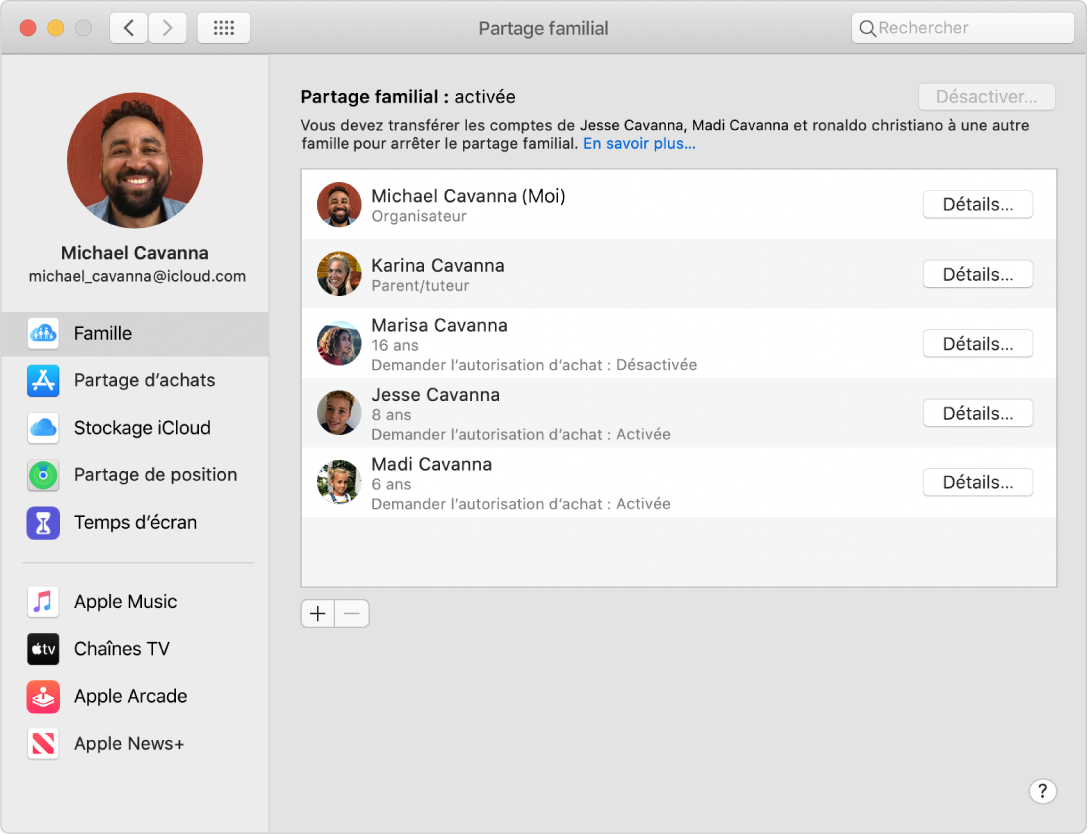Click Michael Cavanna's large profile photo
This screenshot has height=835, width=1088.
[x=135, y=160]
